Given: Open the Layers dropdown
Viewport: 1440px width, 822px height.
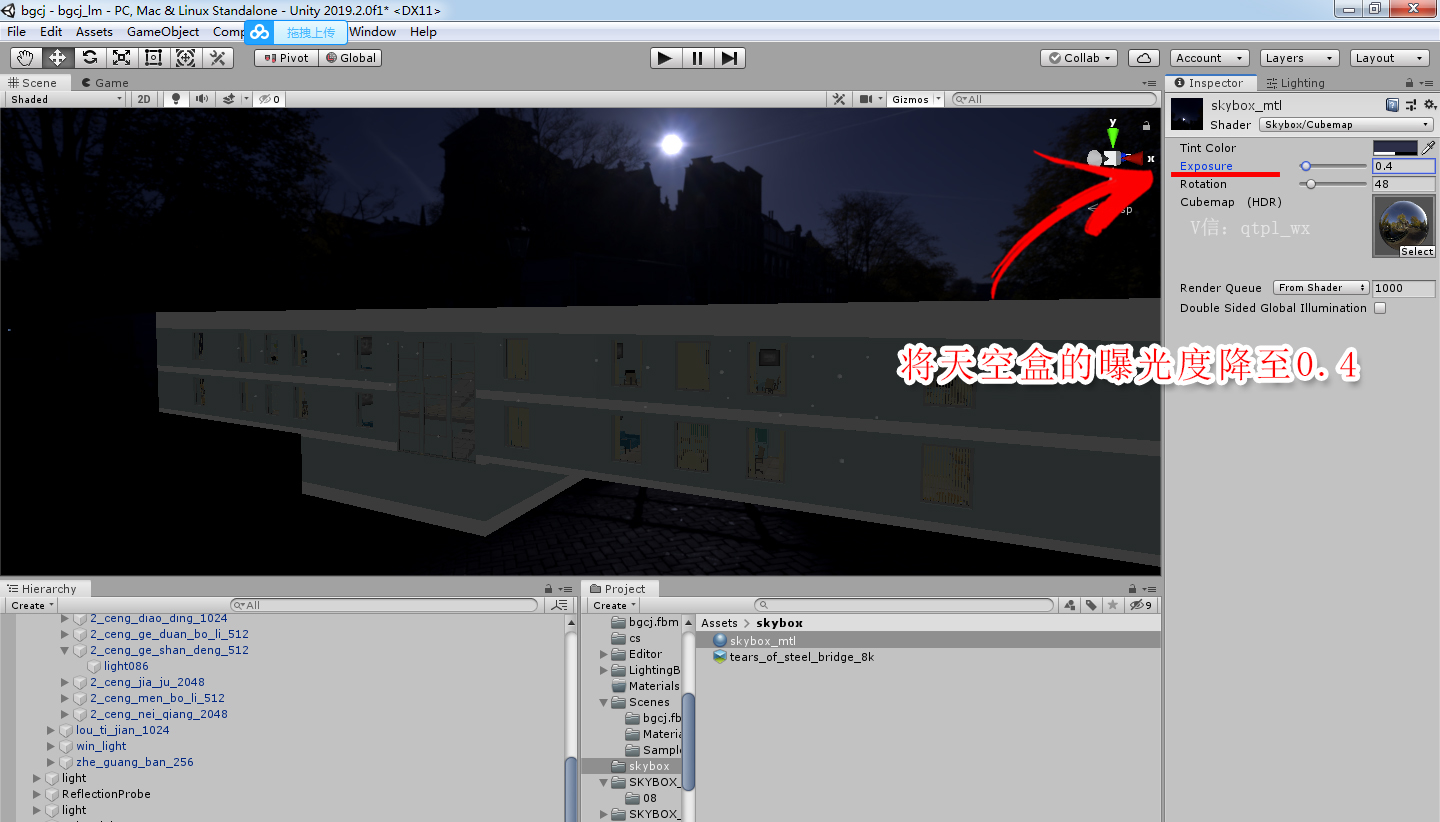Looking at the screenshot, I should [x=1299, y=58].
